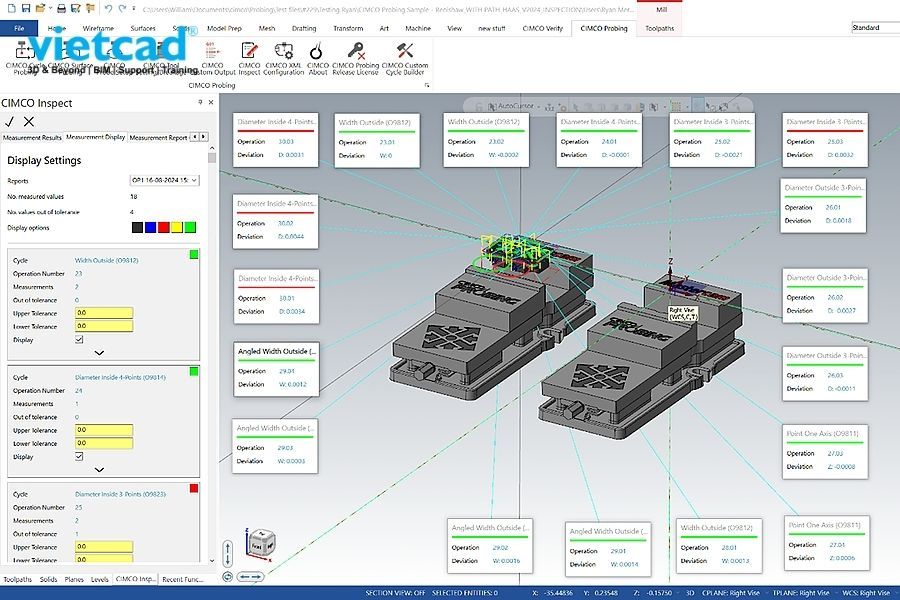Open the CIMCO About dialog
Screen dimensions: 900x600
[317, 59]
